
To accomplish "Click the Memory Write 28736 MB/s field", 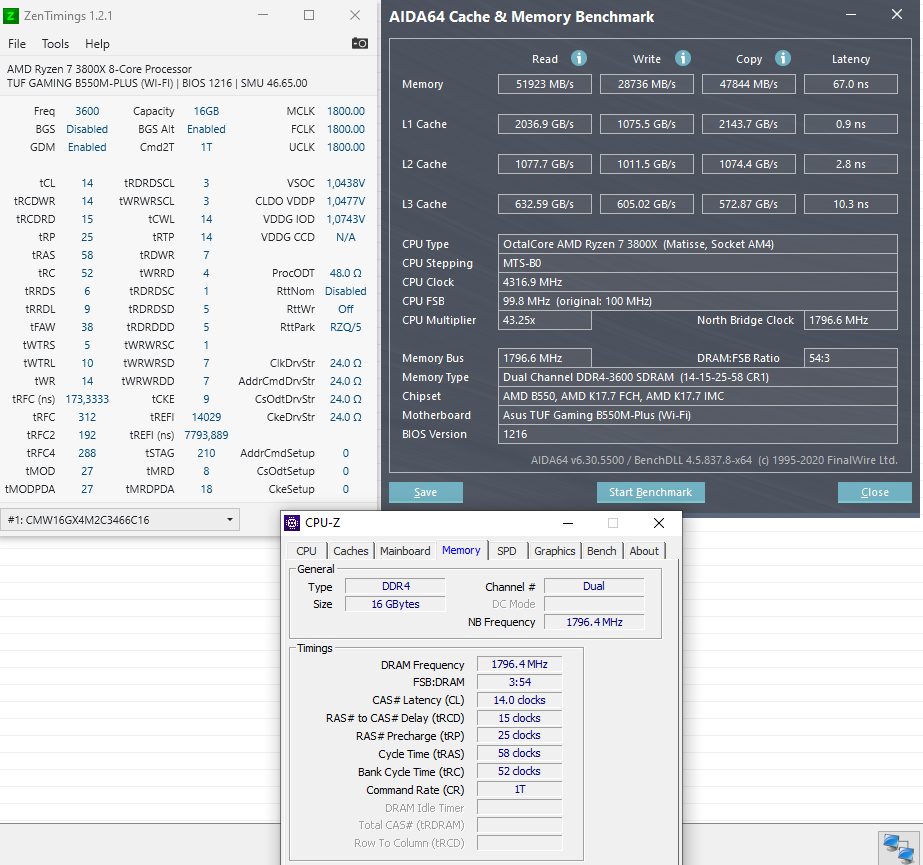I will point(646,84).
